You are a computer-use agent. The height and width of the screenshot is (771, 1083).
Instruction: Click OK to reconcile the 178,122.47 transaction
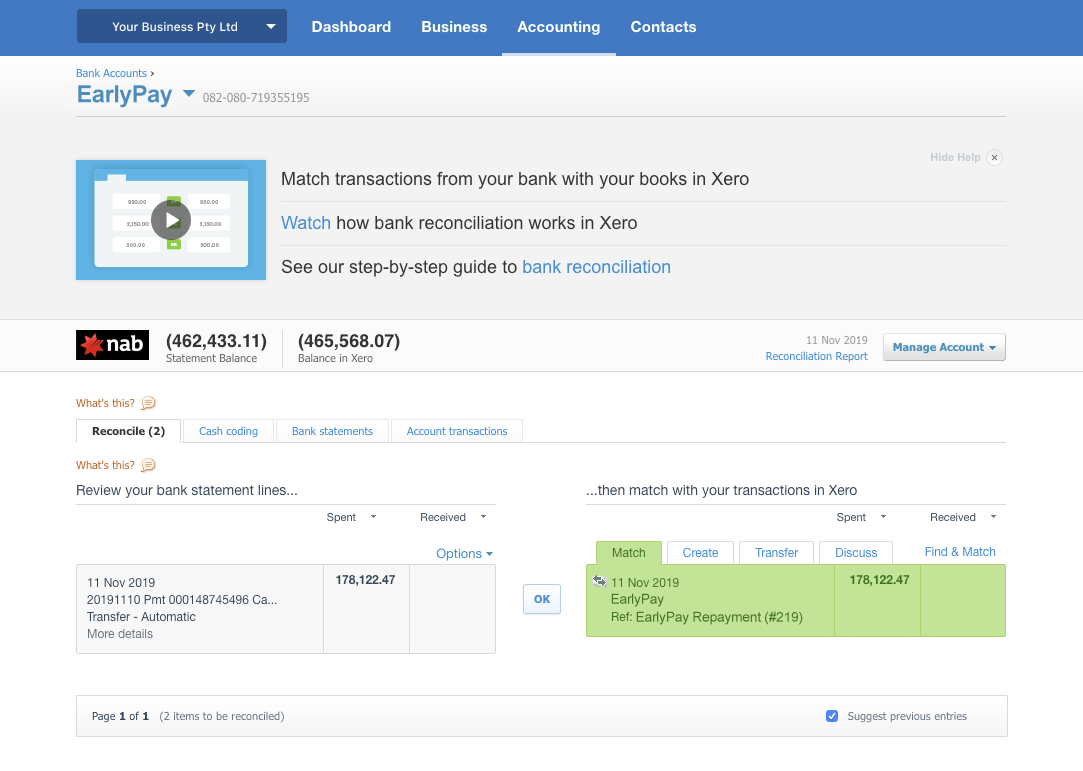pyautogui.click(x=542, y=599)
